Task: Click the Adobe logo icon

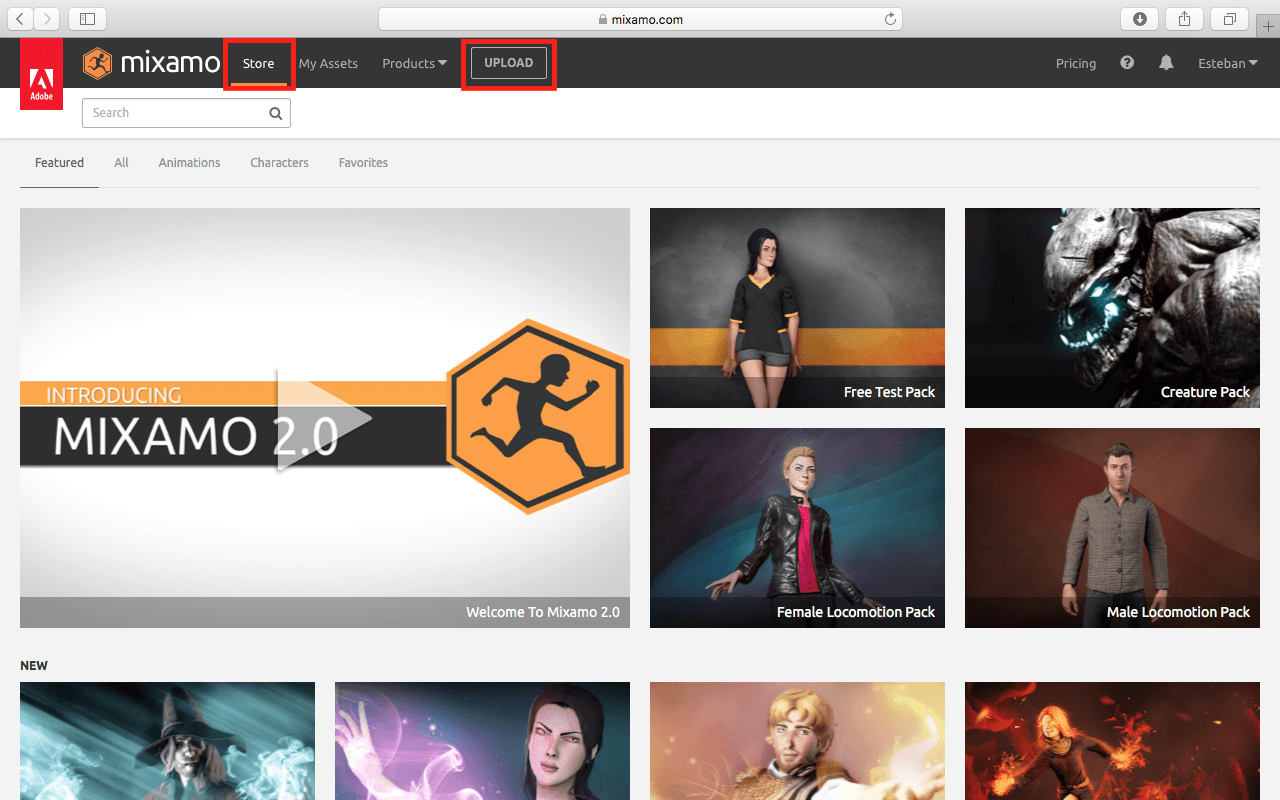Action: [41, 73]
